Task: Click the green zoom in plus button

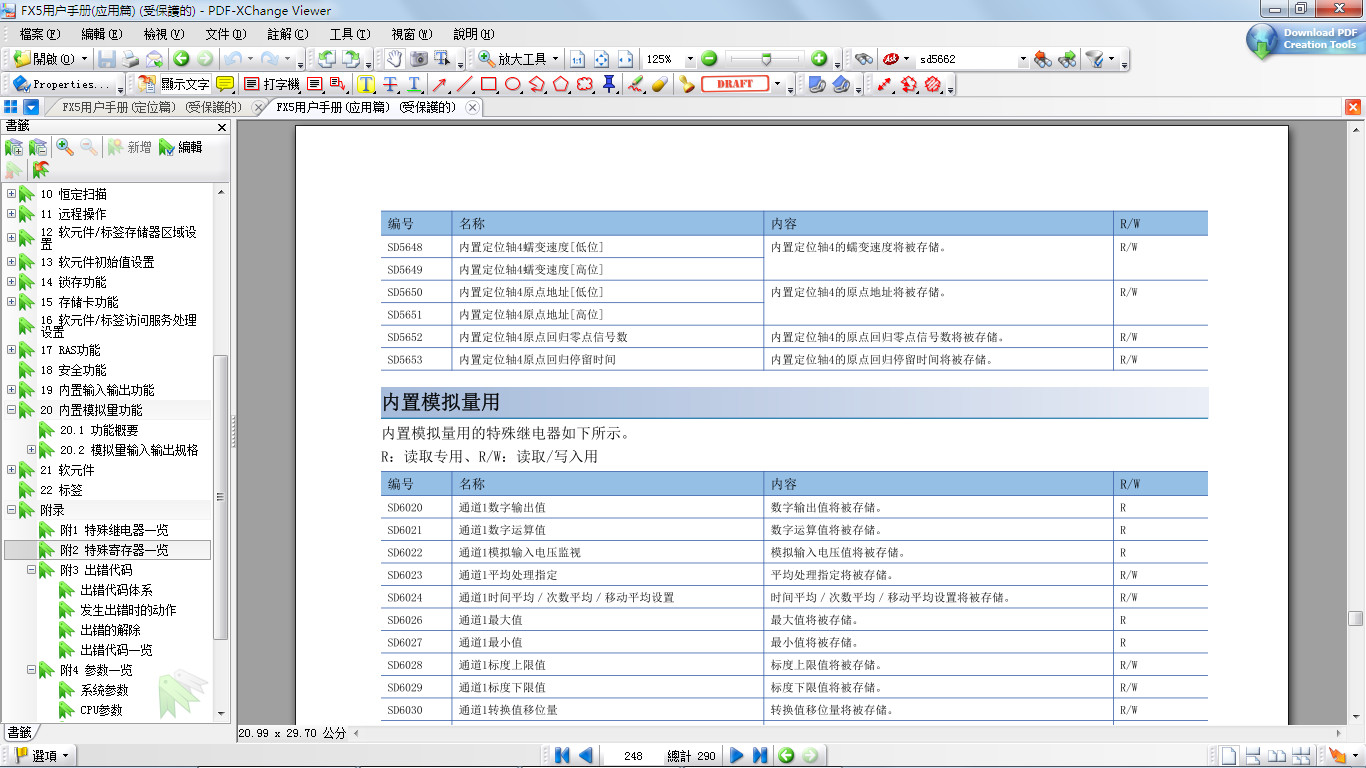Action: tap(818, 59)
